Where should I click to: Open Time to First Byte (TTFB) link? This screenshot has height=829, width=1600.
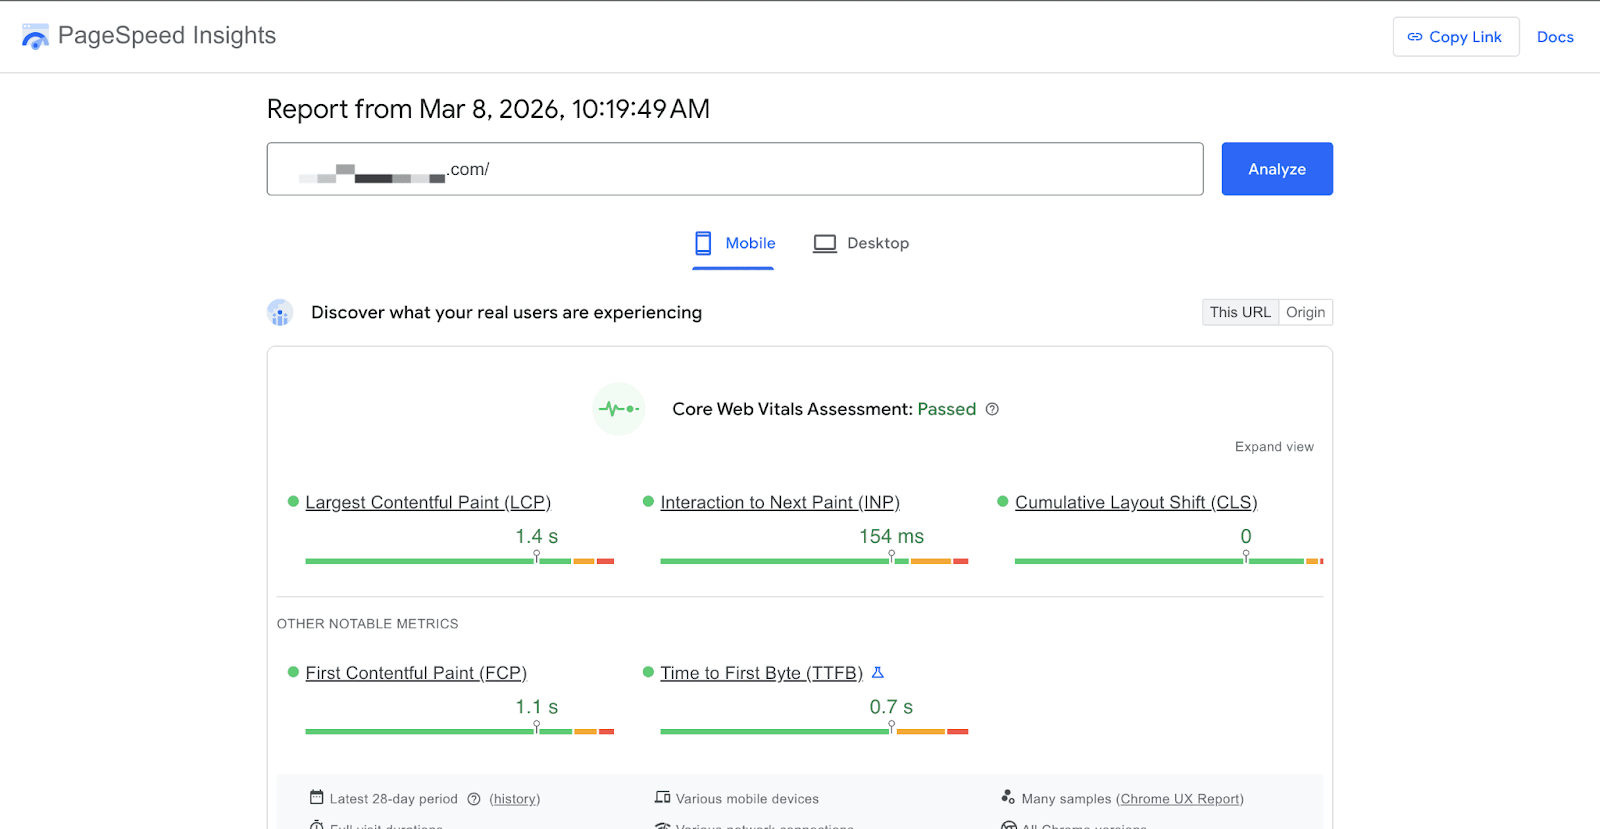click(761, 673)
